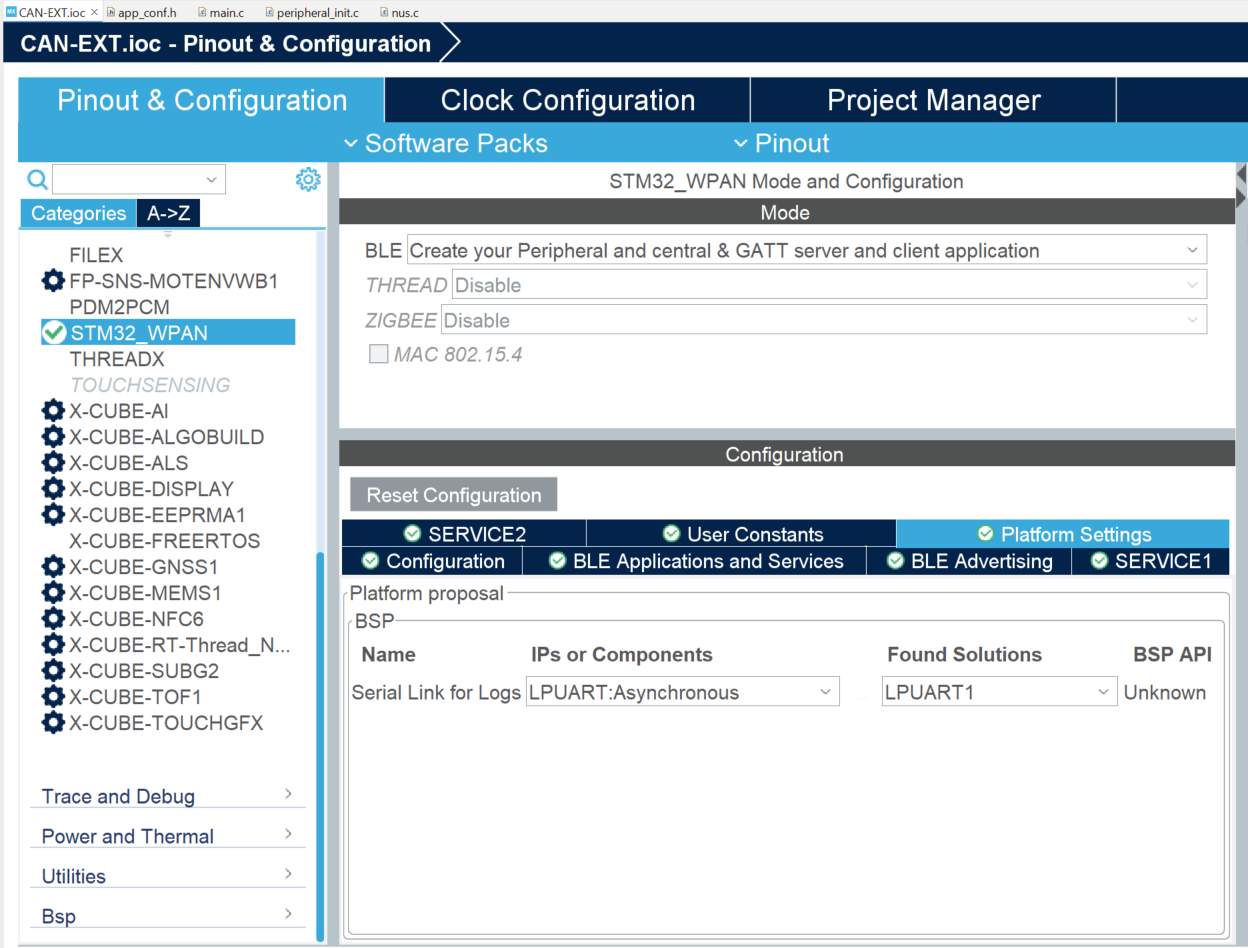The image size is (1248, 948).
Task: Click gear icon next to FP-SNS-MOTENVWB1
Action: point(53,281)
